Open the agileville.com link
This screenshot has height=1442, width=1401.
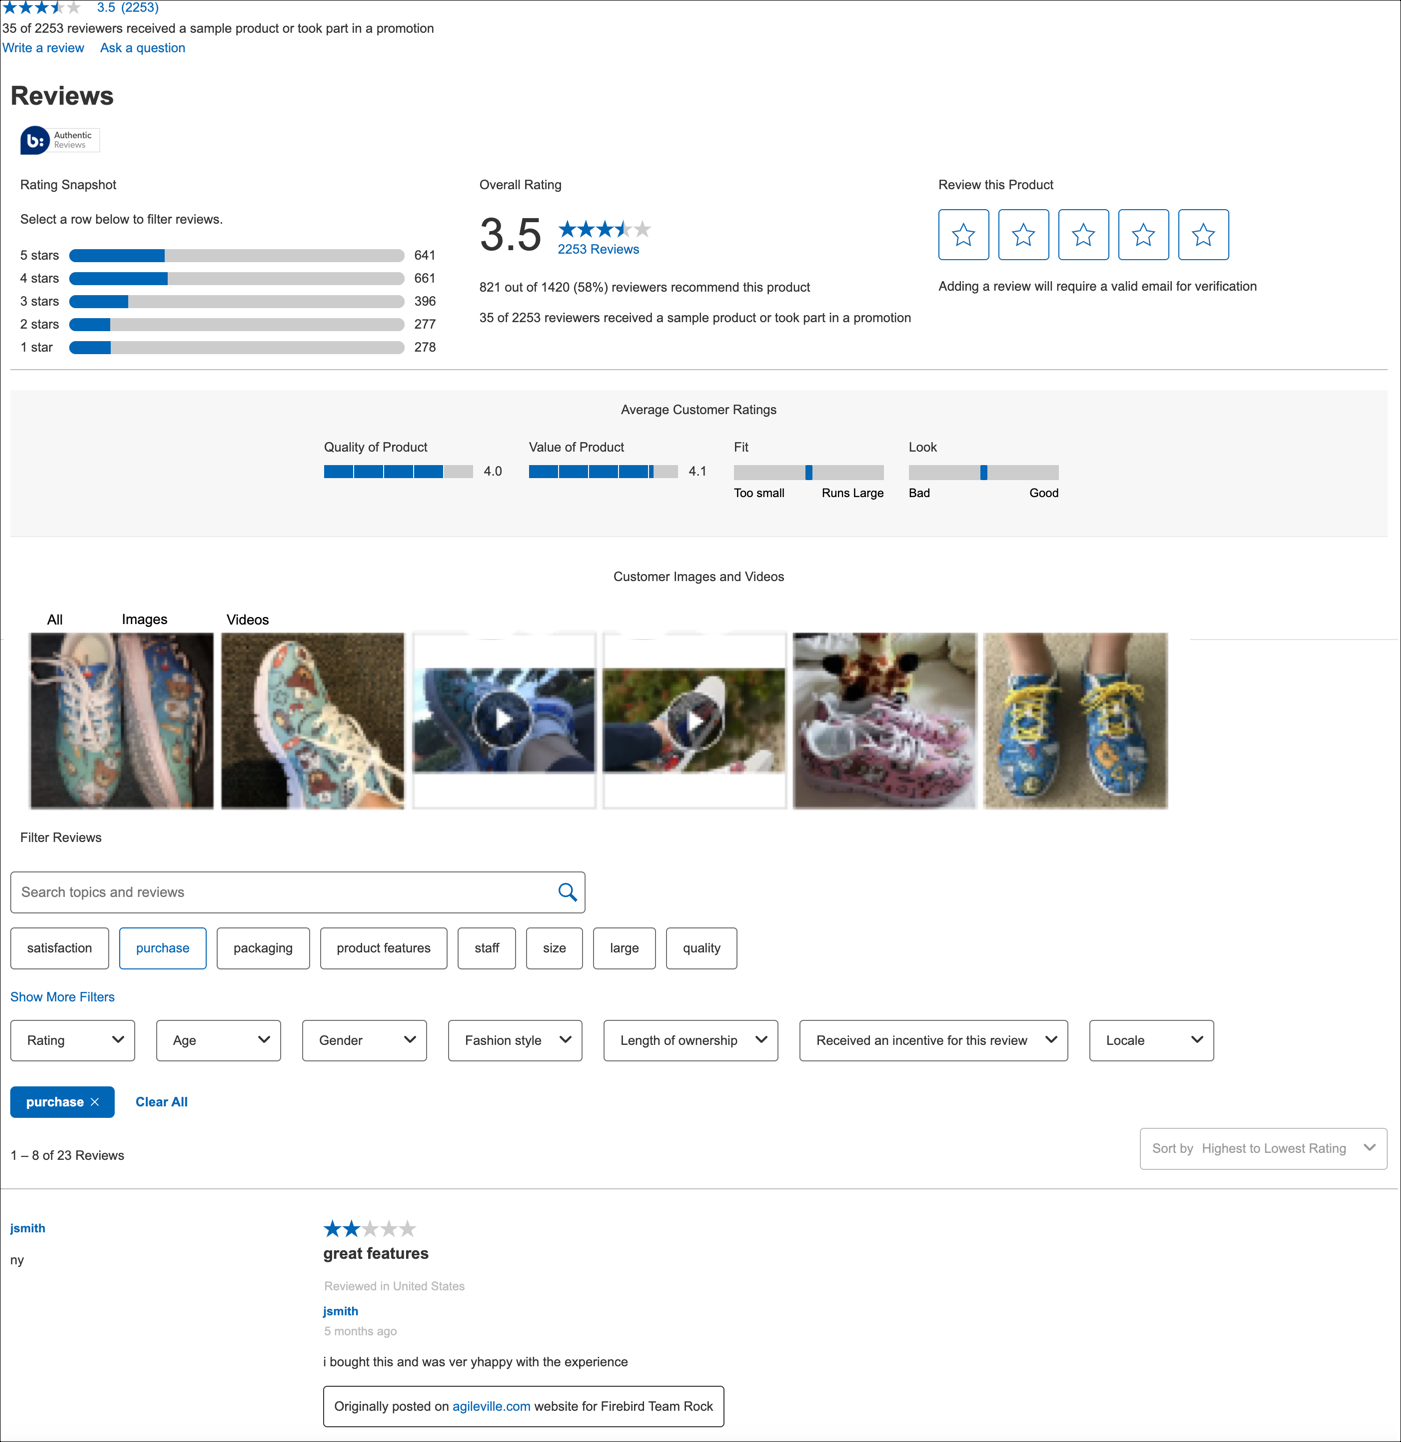click(491, 1407)
